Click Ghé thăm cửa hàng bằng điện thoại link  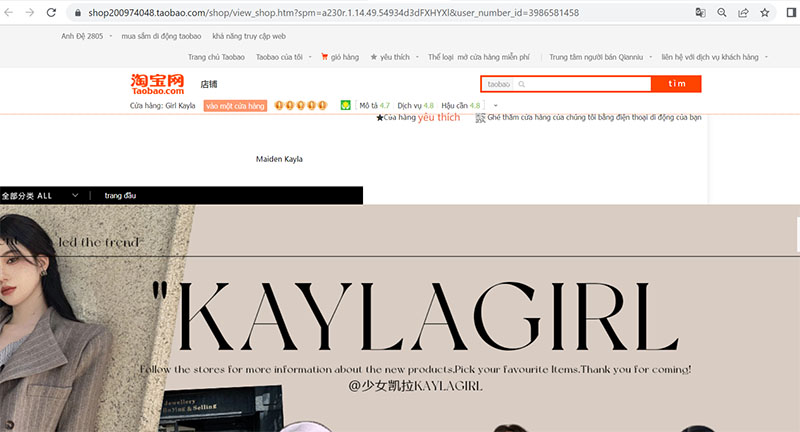(x=594, y=117)
